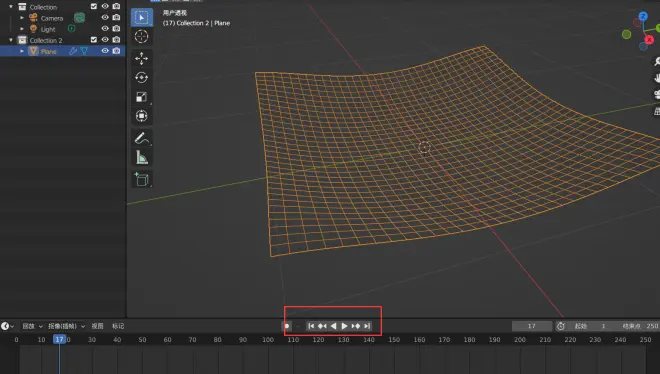Disable Light in renders
The width and height of the screenshot is (660, 374).
tap(116, 28)
